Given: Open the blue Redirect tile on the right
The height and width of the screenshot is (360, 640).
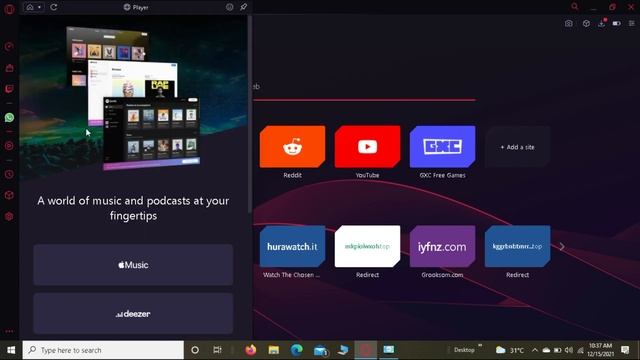Looking at the screenshot, I should coord(518,247).
